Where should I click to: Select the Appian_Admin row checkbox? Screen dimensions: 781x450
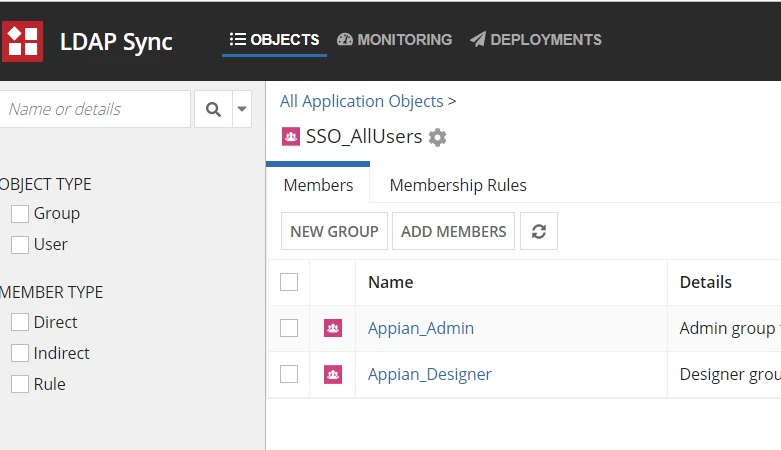click(x=289, y=328)
